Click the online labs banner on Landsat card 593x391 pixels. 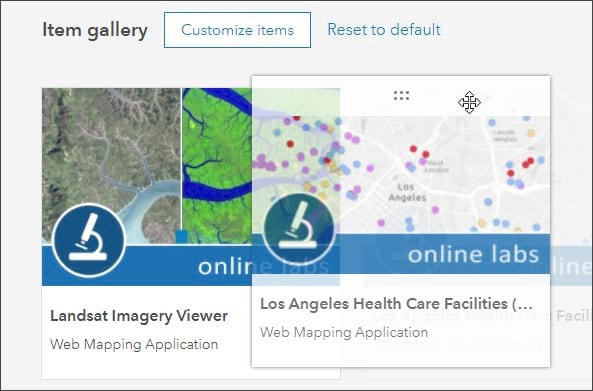click(x=189, y=266)
